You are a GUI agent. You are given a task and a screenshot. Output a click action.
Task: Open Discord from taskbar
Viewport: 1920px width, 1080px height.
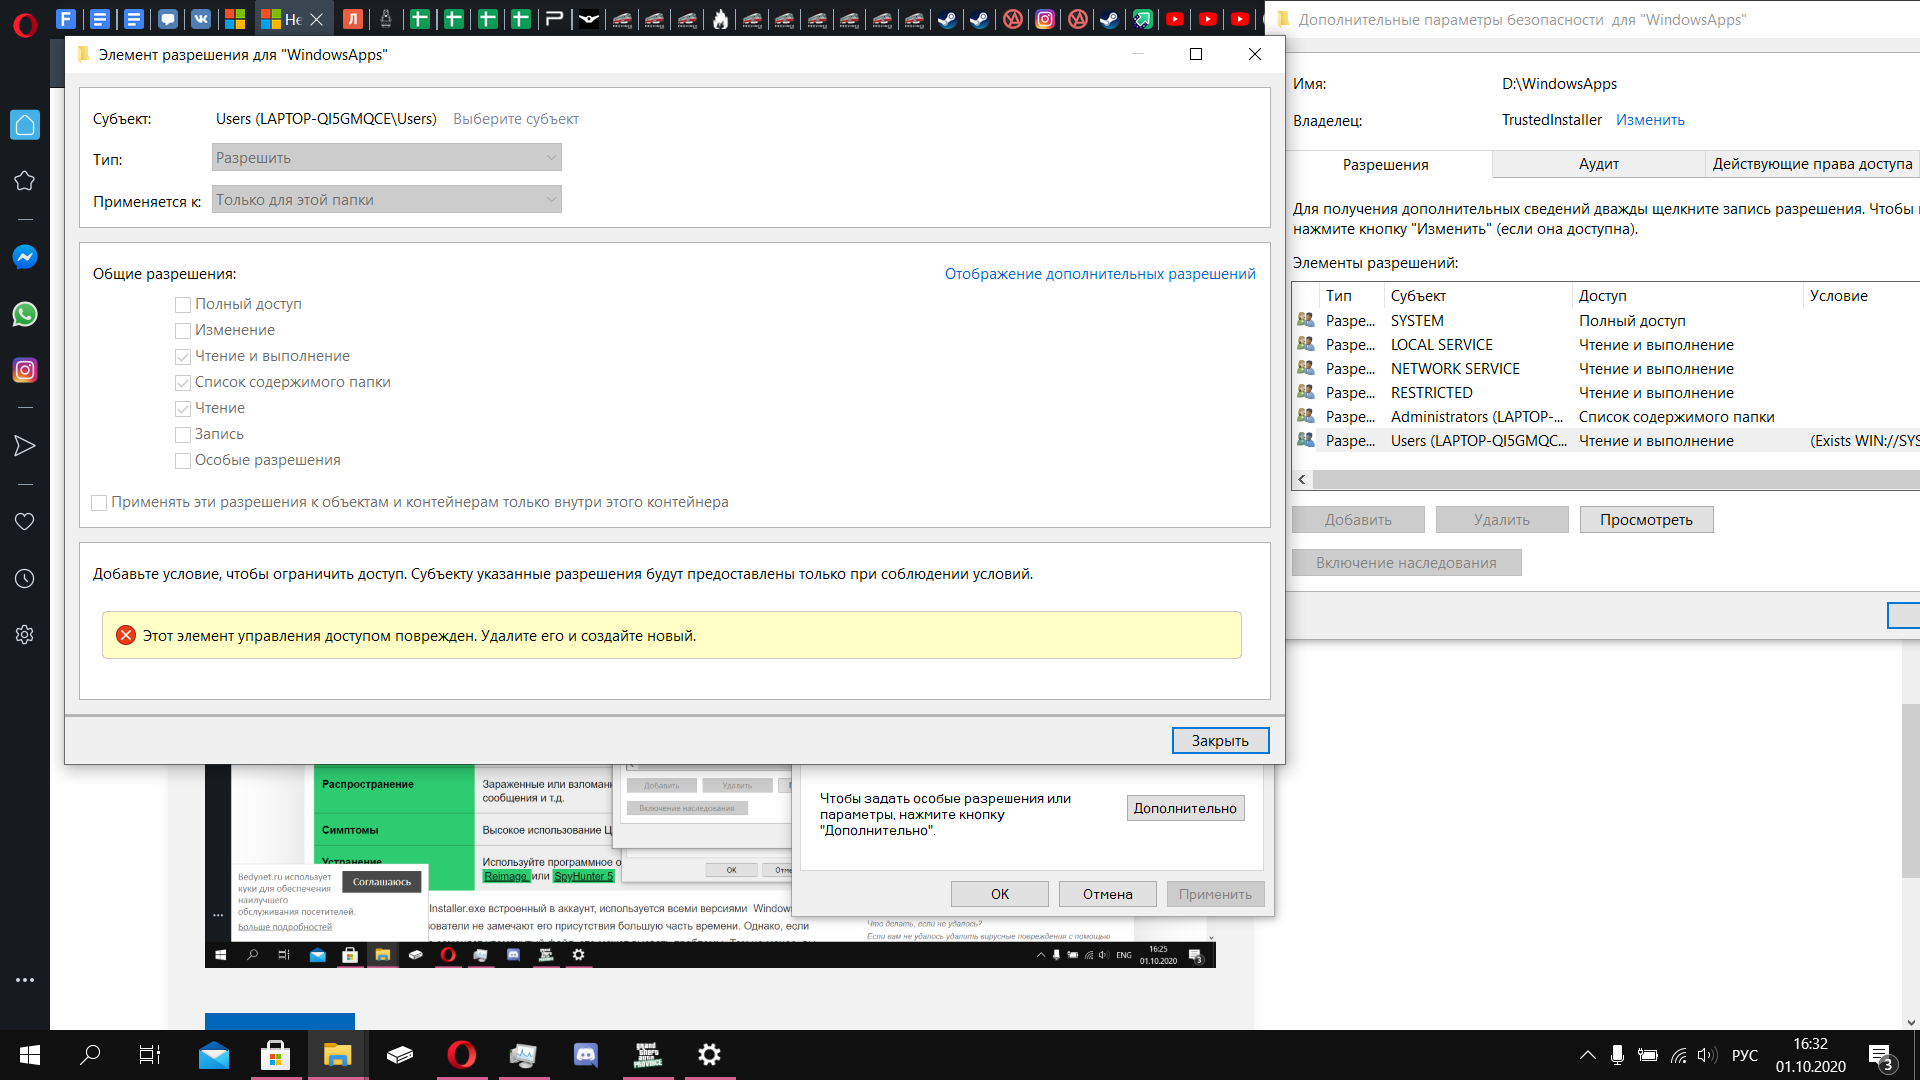coord(585,1055)
